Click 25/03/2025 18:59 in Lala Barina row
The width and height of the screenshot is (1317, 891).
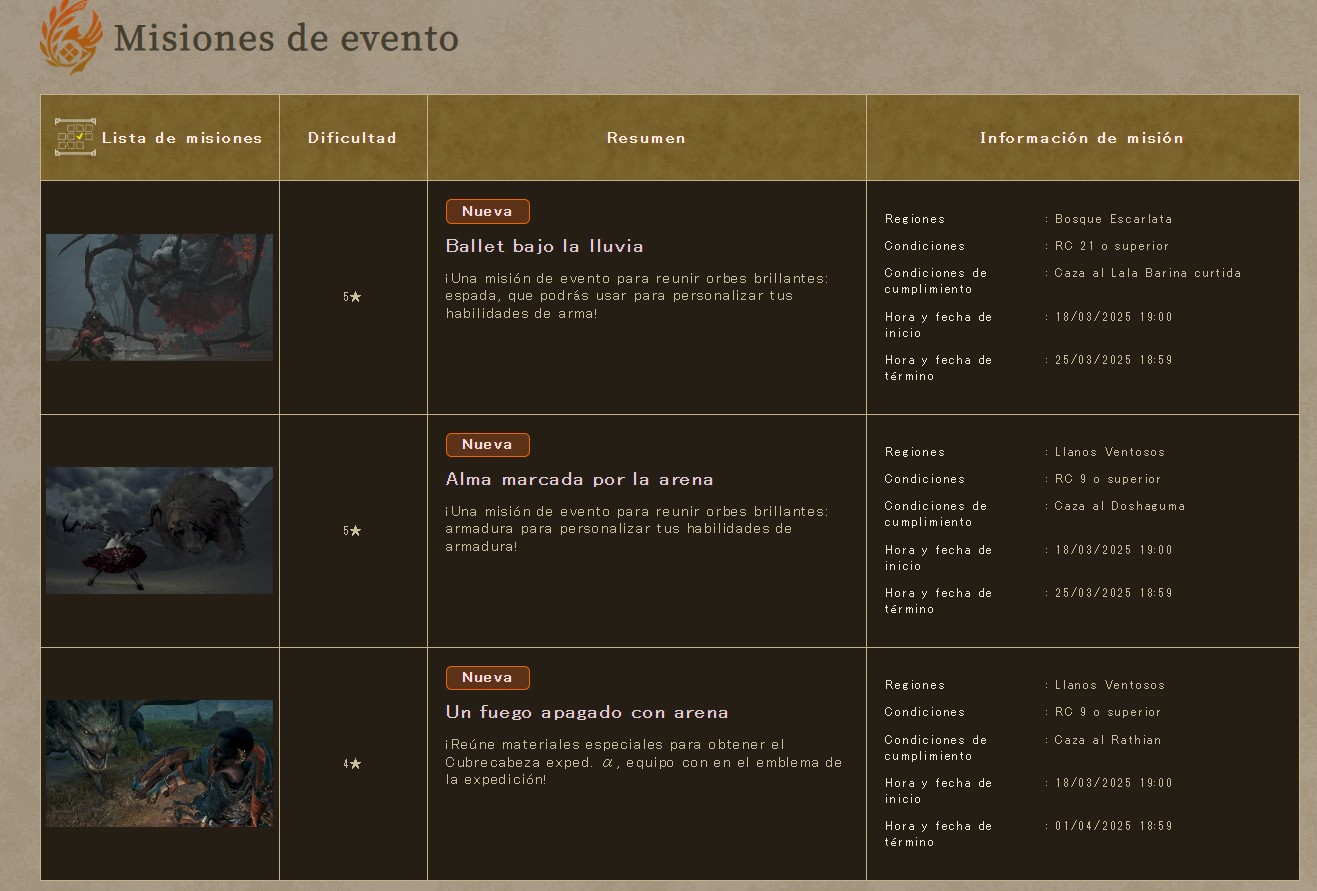click(x=1114, y=360)
